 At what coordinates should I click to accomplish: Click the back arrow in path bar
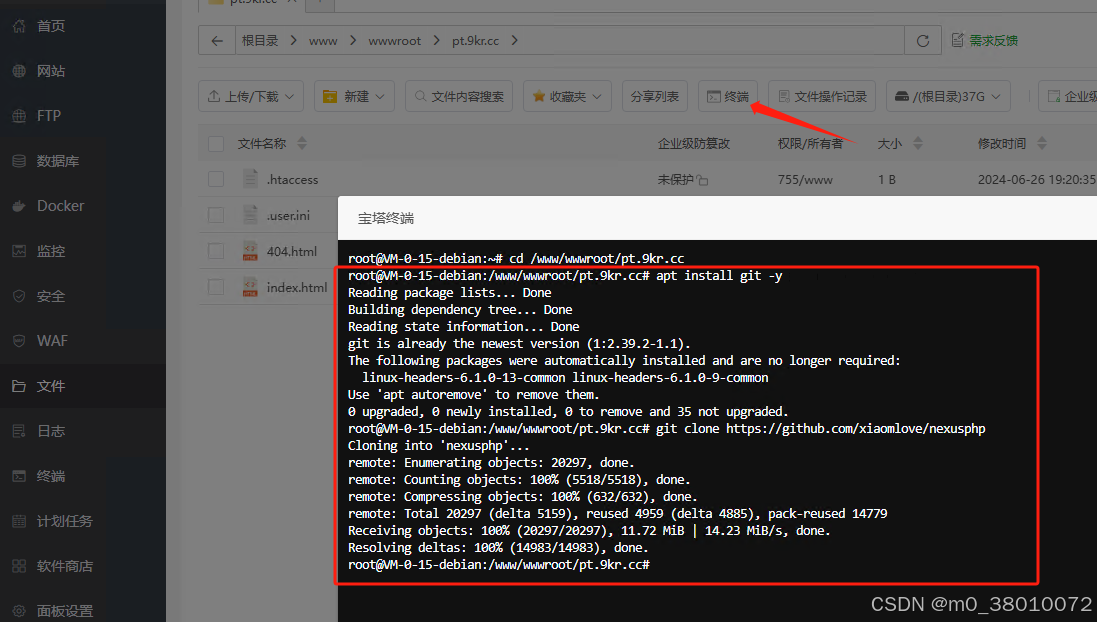pyautogui.click(x=217, y=41)
